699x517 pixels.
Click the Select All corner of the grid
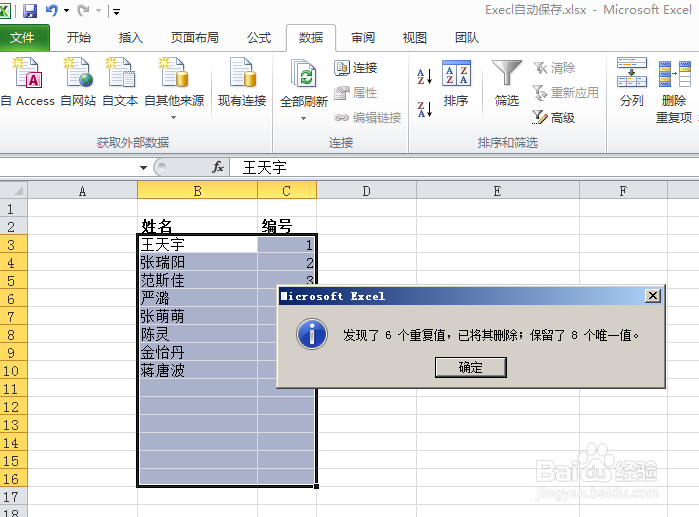tap(14, 191)
